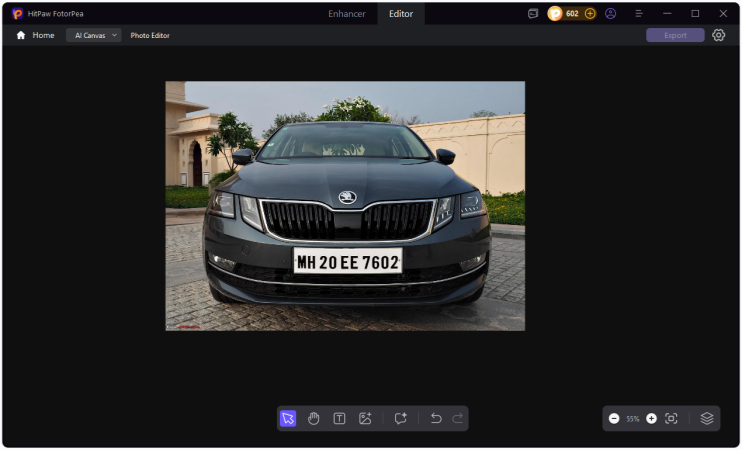Open the hamburger menu

click(639, 14)
